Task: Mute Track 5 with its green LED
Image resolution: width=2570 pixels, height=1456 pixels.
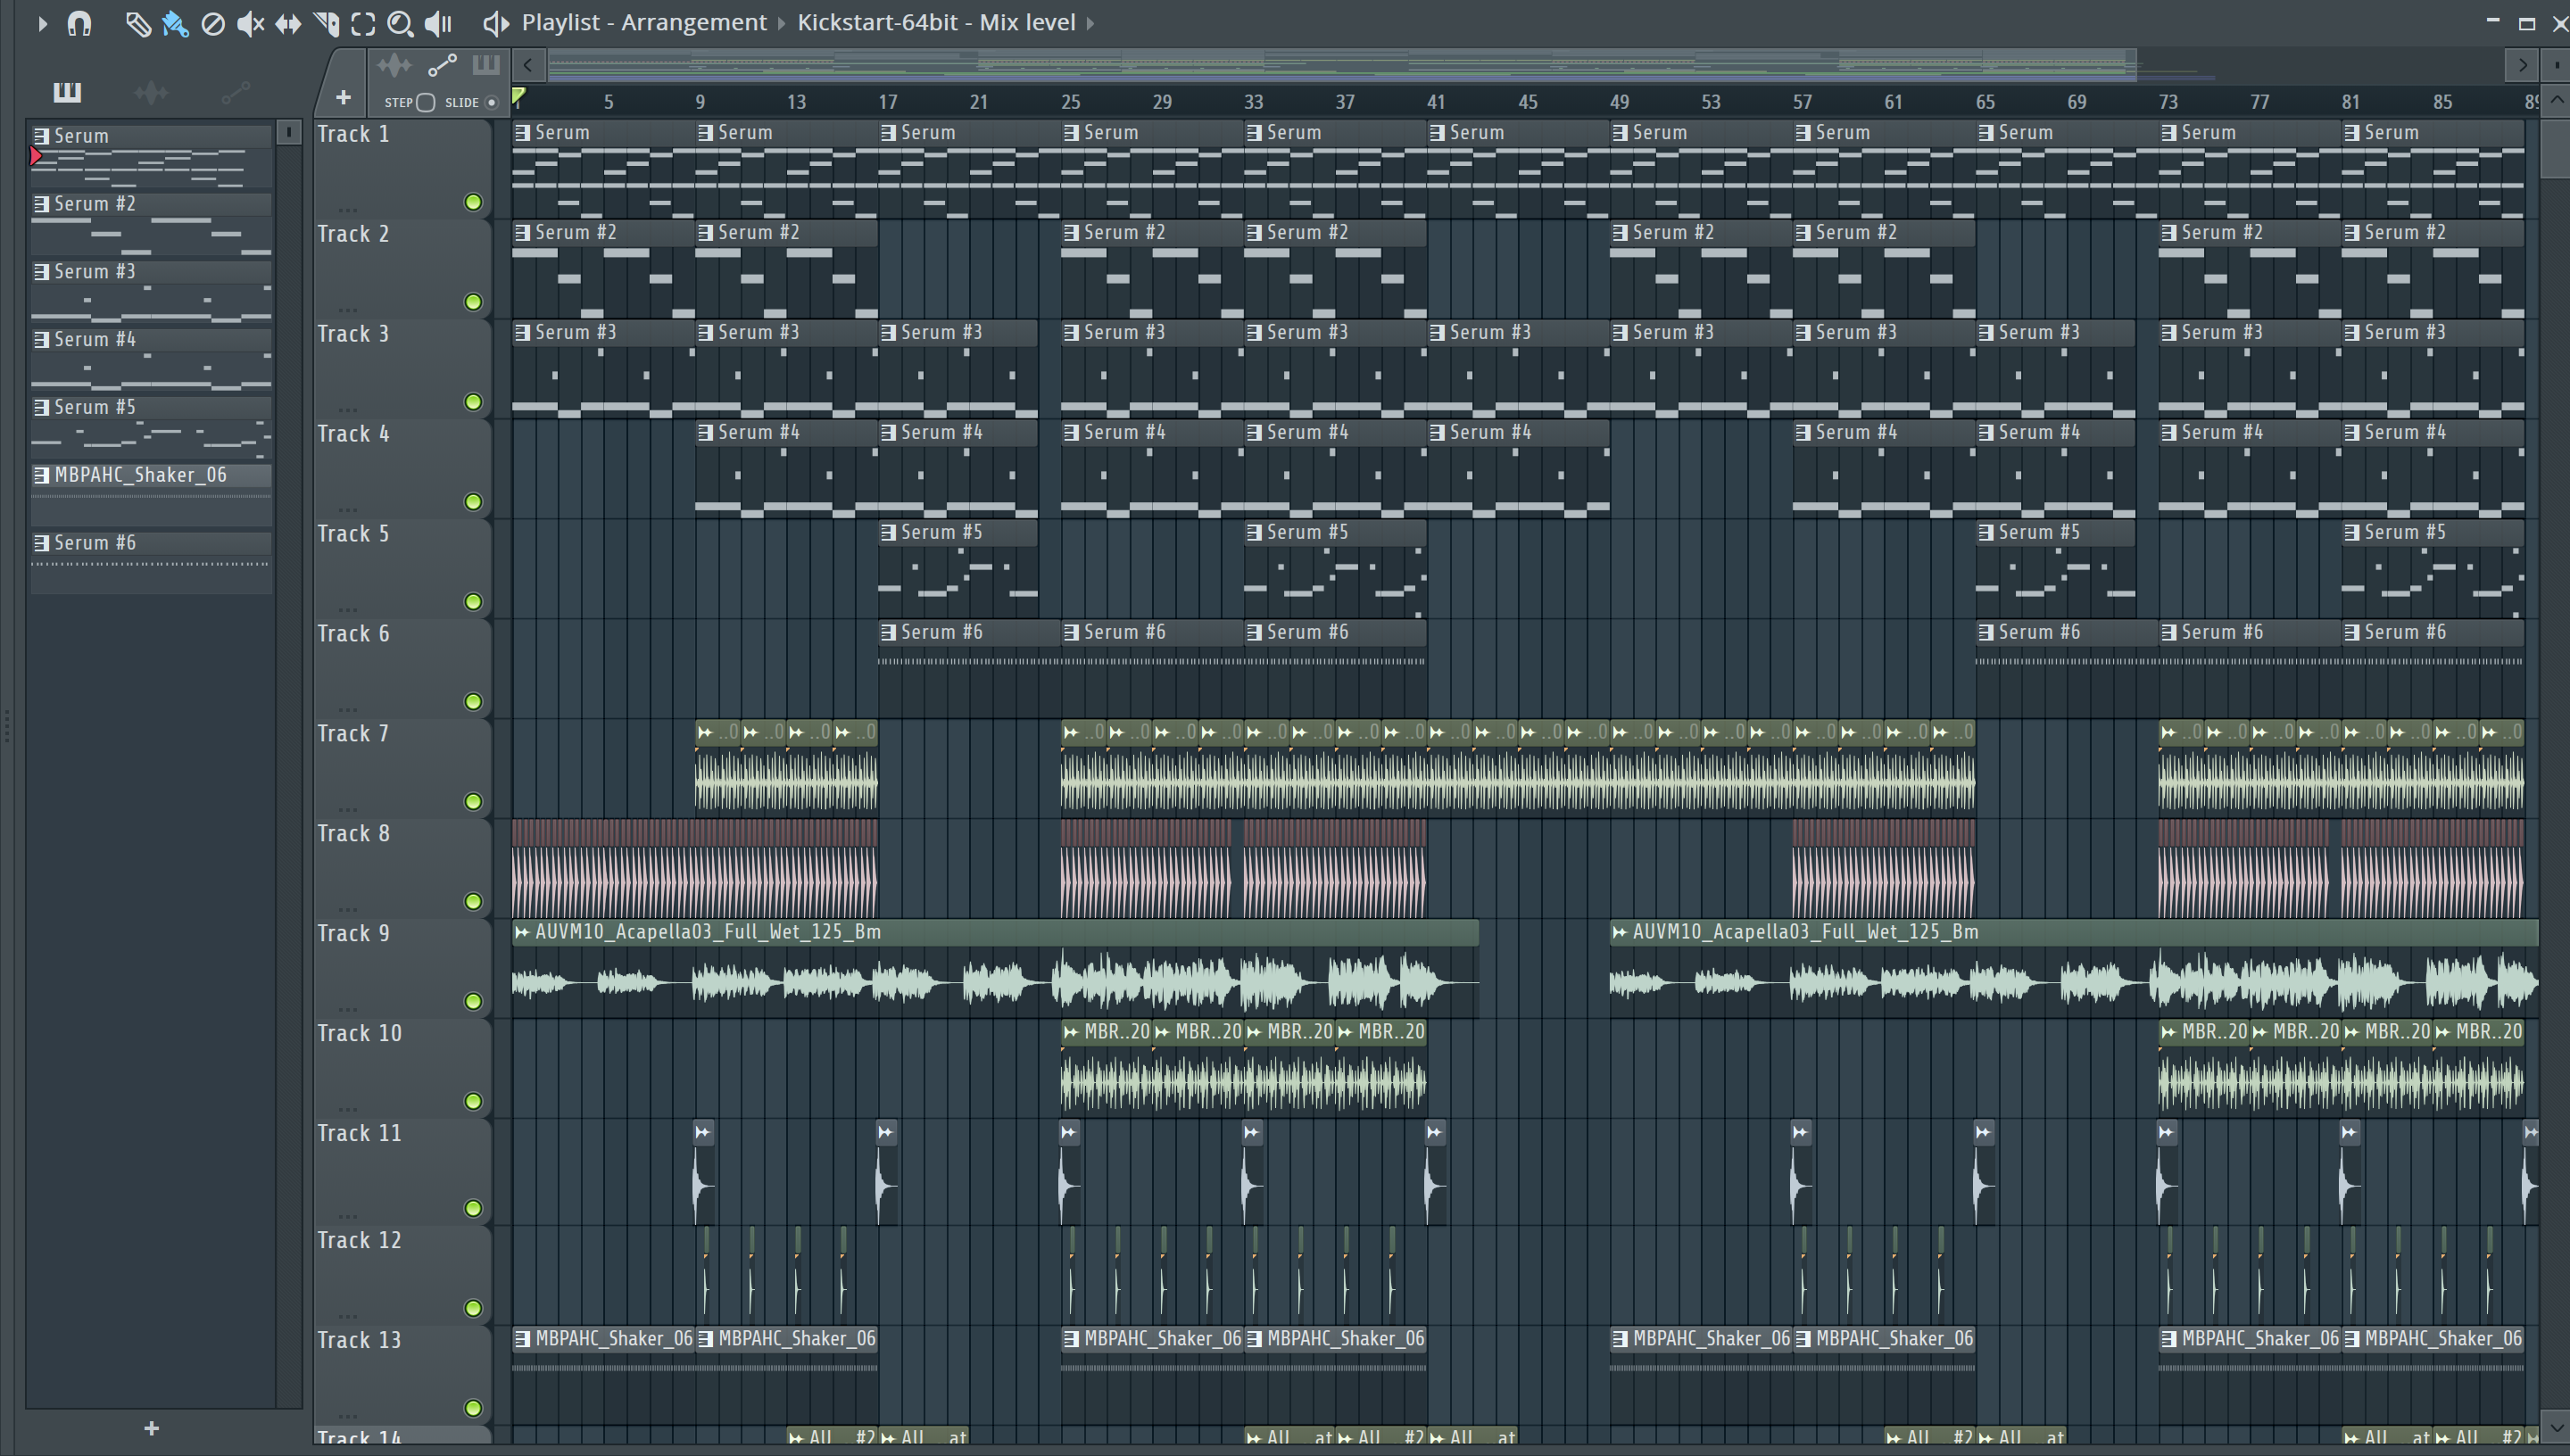Action: [x=473, y=602]
